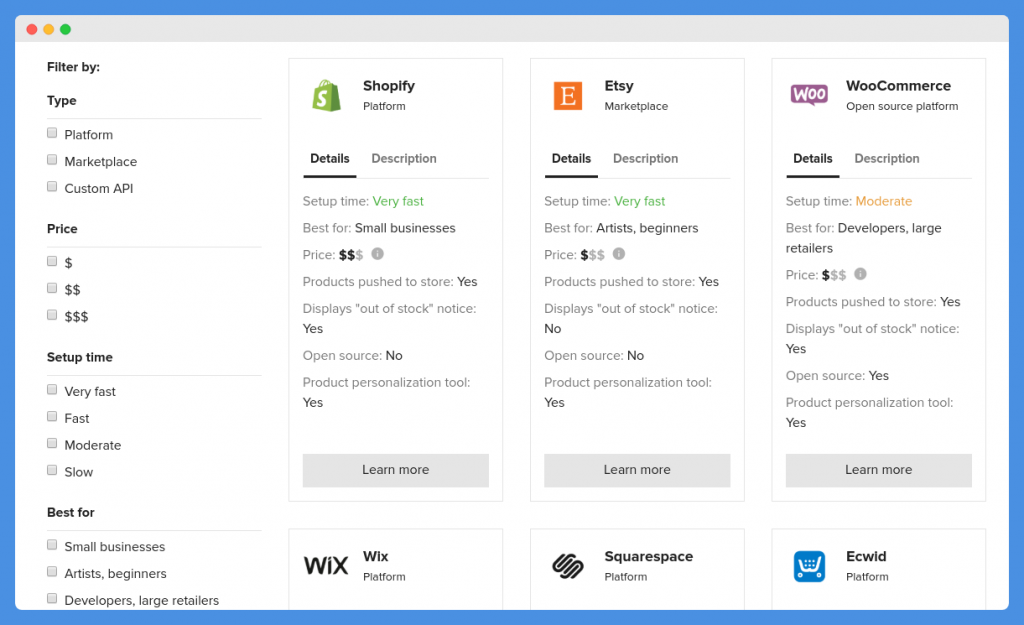1024x625 pixels.
Task: Open the Details tab on Shopify card
Action: click(x=330, y=159)
